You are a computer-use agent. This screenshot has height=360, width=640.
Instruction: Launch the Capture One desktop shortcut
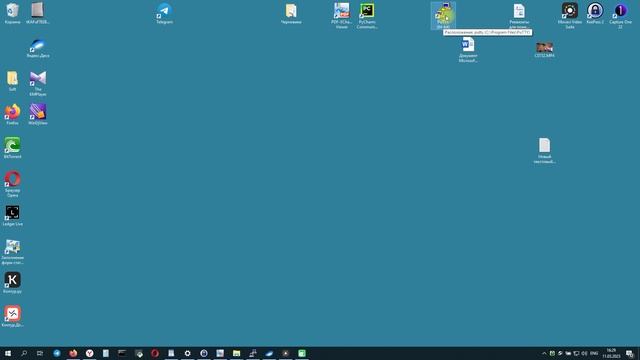pos(620,16)
